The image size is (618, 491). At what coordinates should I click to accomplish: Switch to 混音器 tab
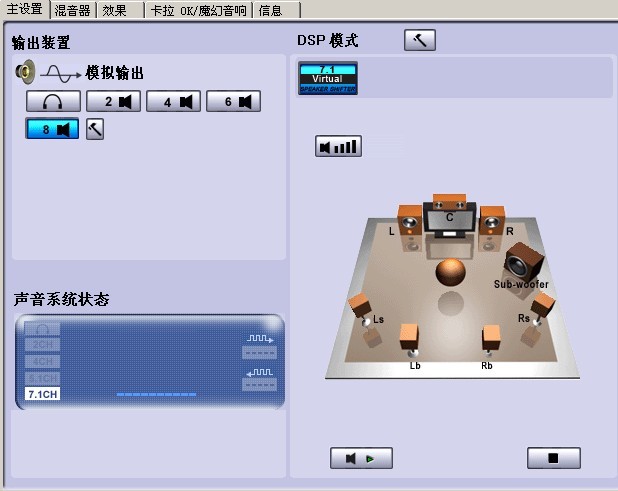pos(77,10)
